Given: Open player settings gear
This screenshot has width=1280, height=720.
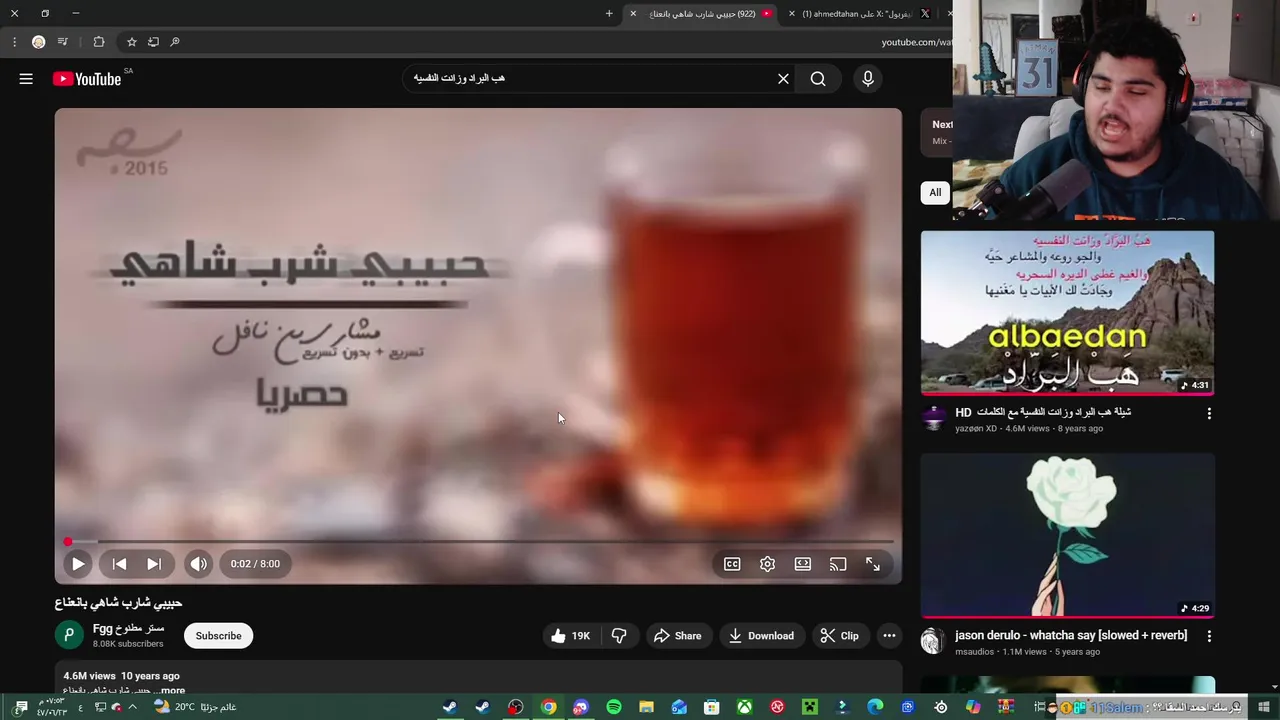Looking at the screenshot, I should [x=767, y=564].
